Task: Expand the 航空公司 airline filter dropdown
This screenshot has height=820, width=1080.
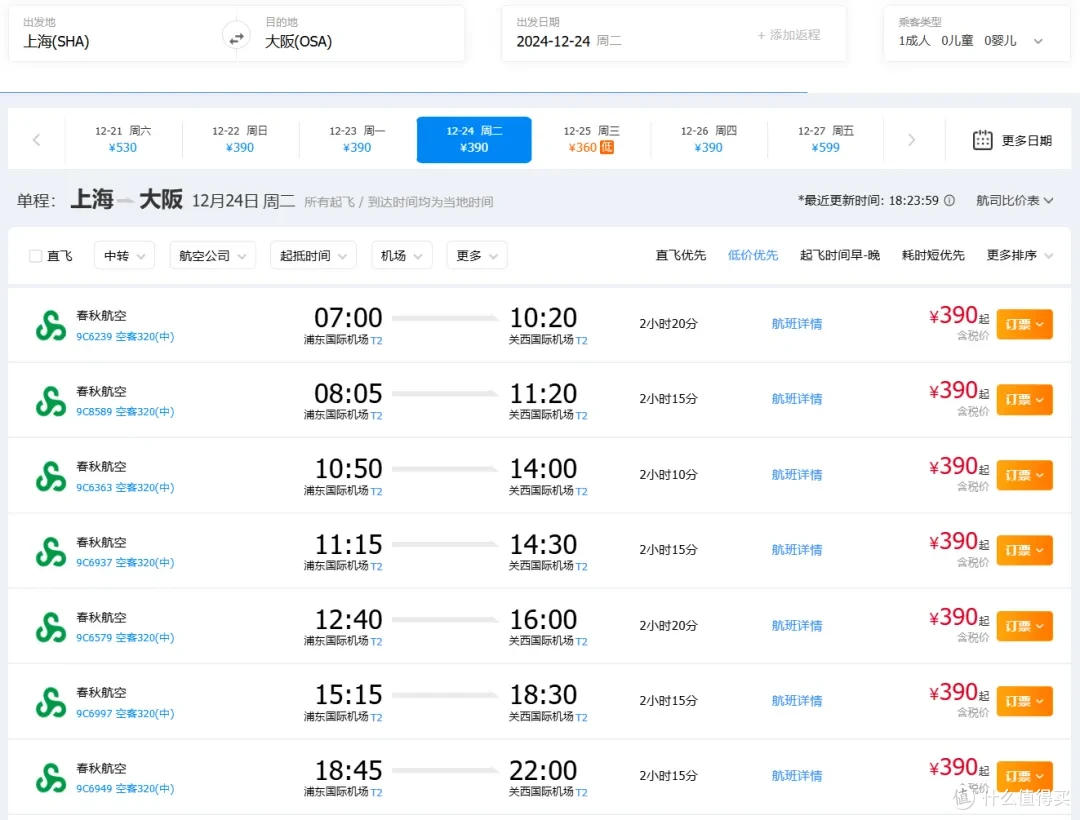Action: [211, 255]
